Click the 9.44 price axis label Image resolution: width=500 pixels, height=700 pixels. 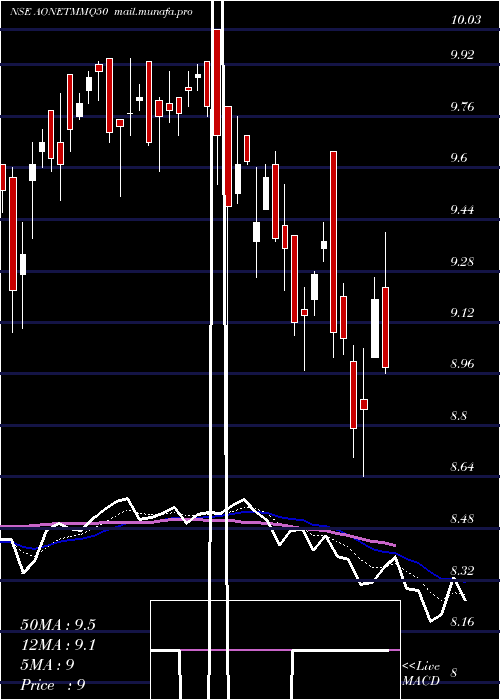pyautogui.click(x=462, y=209)
